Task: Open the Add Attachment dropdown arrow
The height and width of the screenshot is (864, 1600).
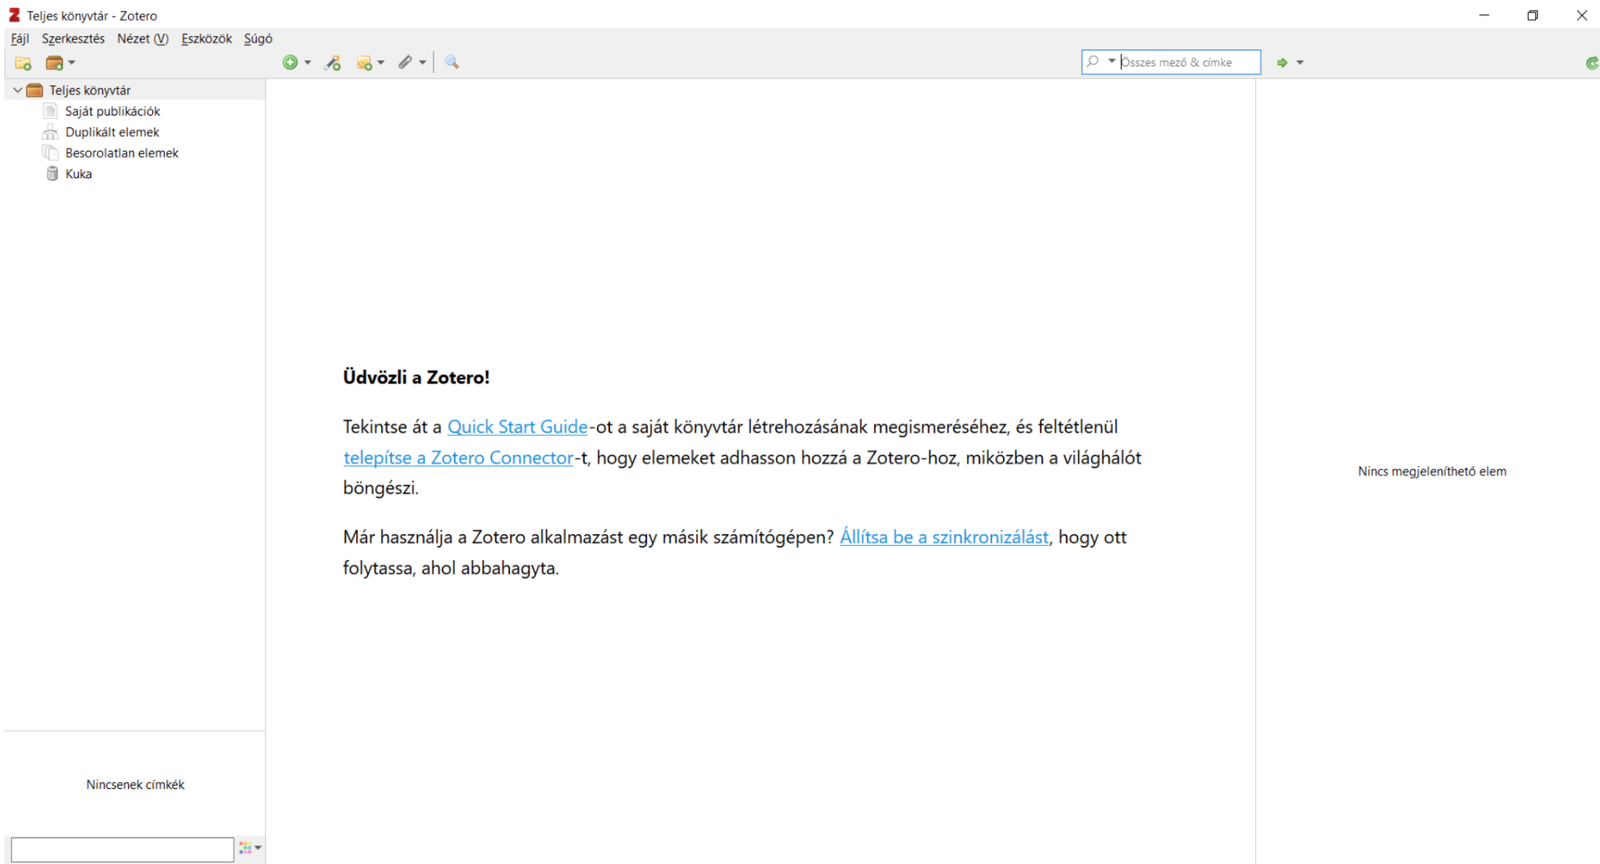Action: 422,63
